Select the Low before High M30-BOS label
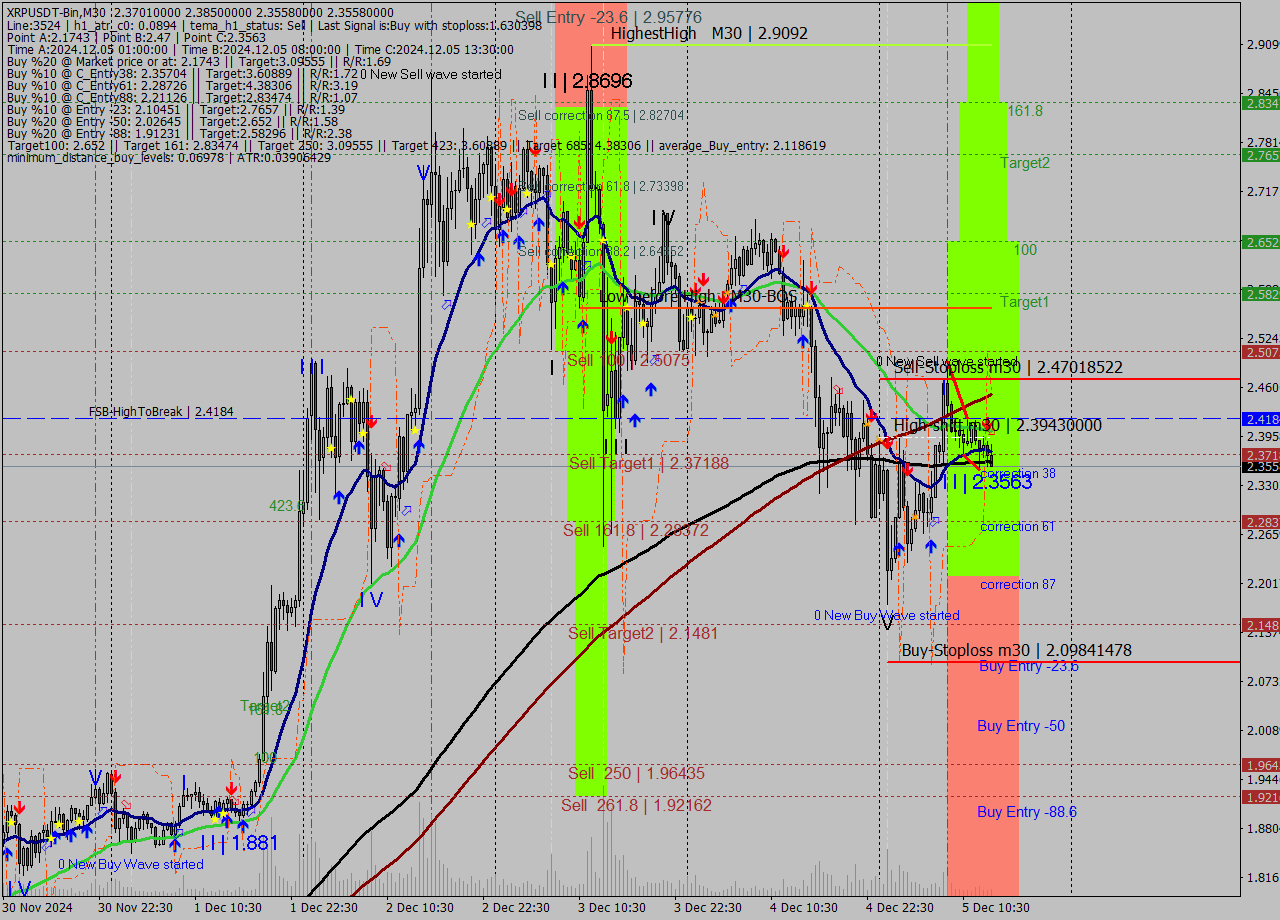The width and height of the screenshot is (1280, 920). click(x=698, y=297)
